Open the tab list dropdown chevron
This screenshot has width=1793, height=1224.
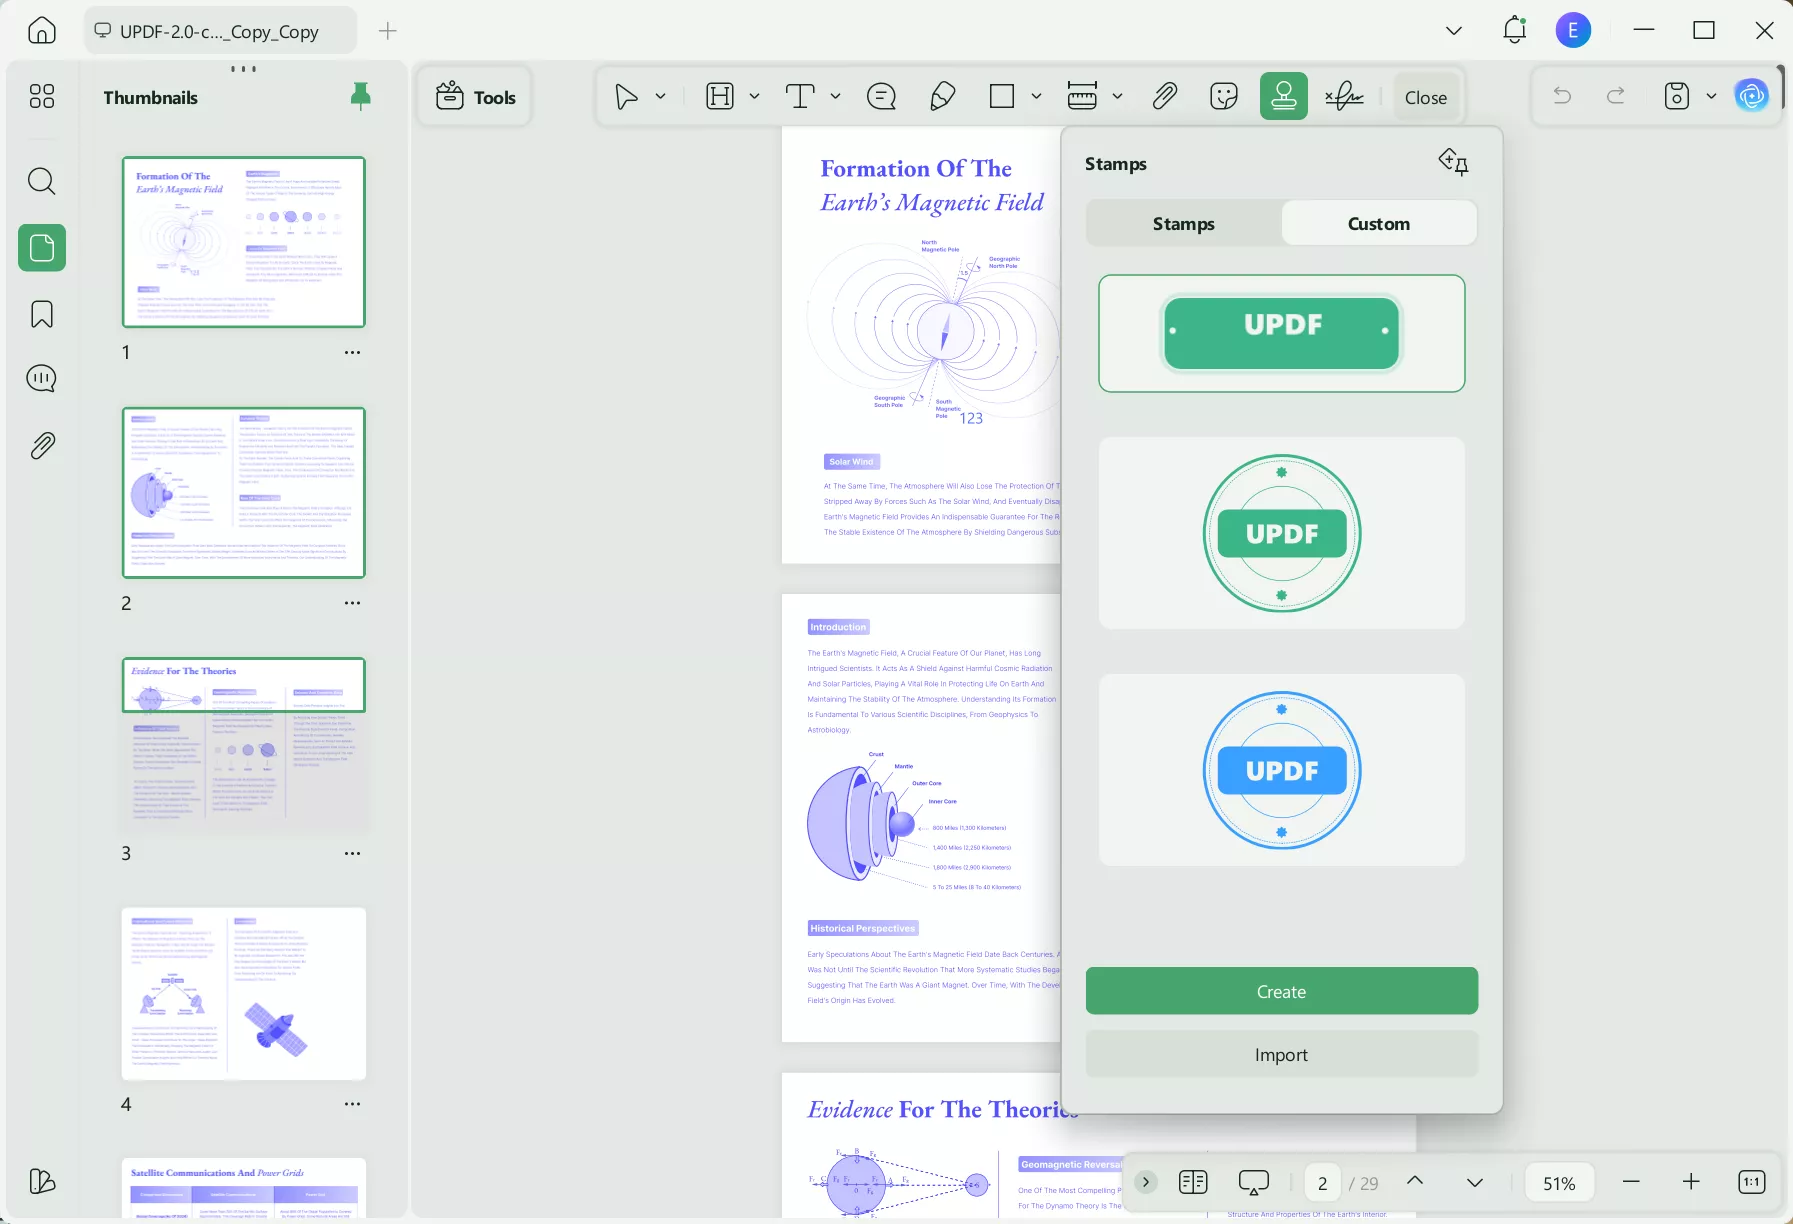pyautogui.click(x=1454, y=31)
